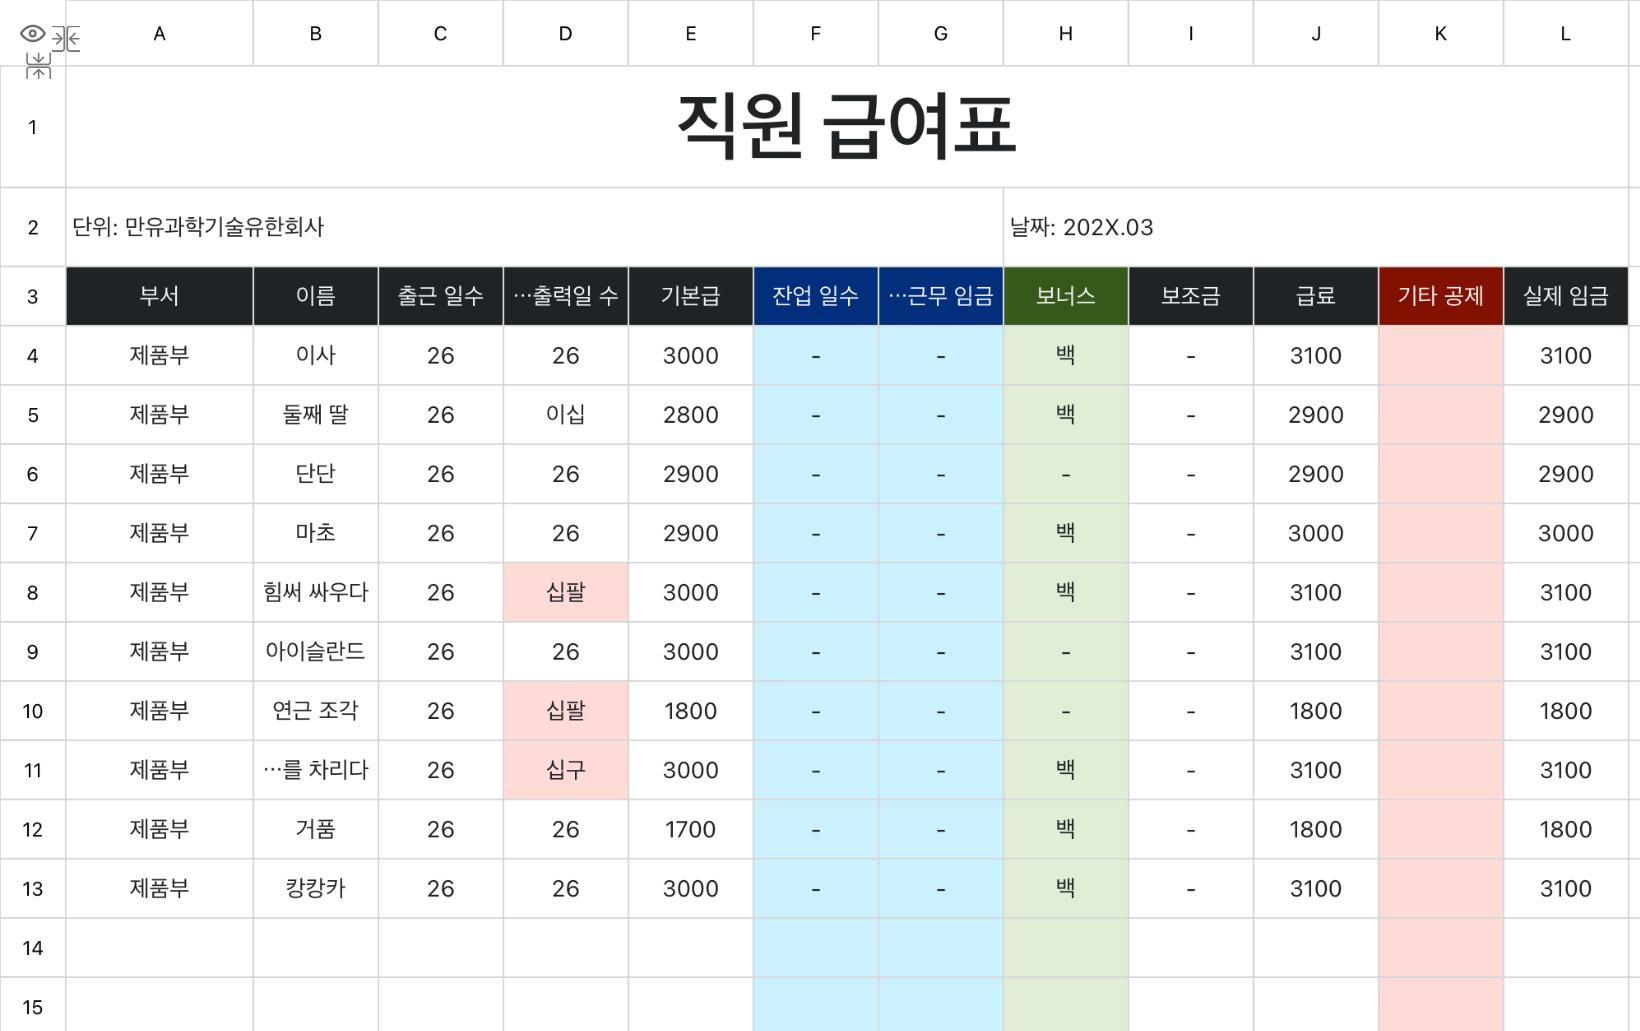
Task: Click the pink 십팔 cell in row 10
Action: tap(565, 711)
